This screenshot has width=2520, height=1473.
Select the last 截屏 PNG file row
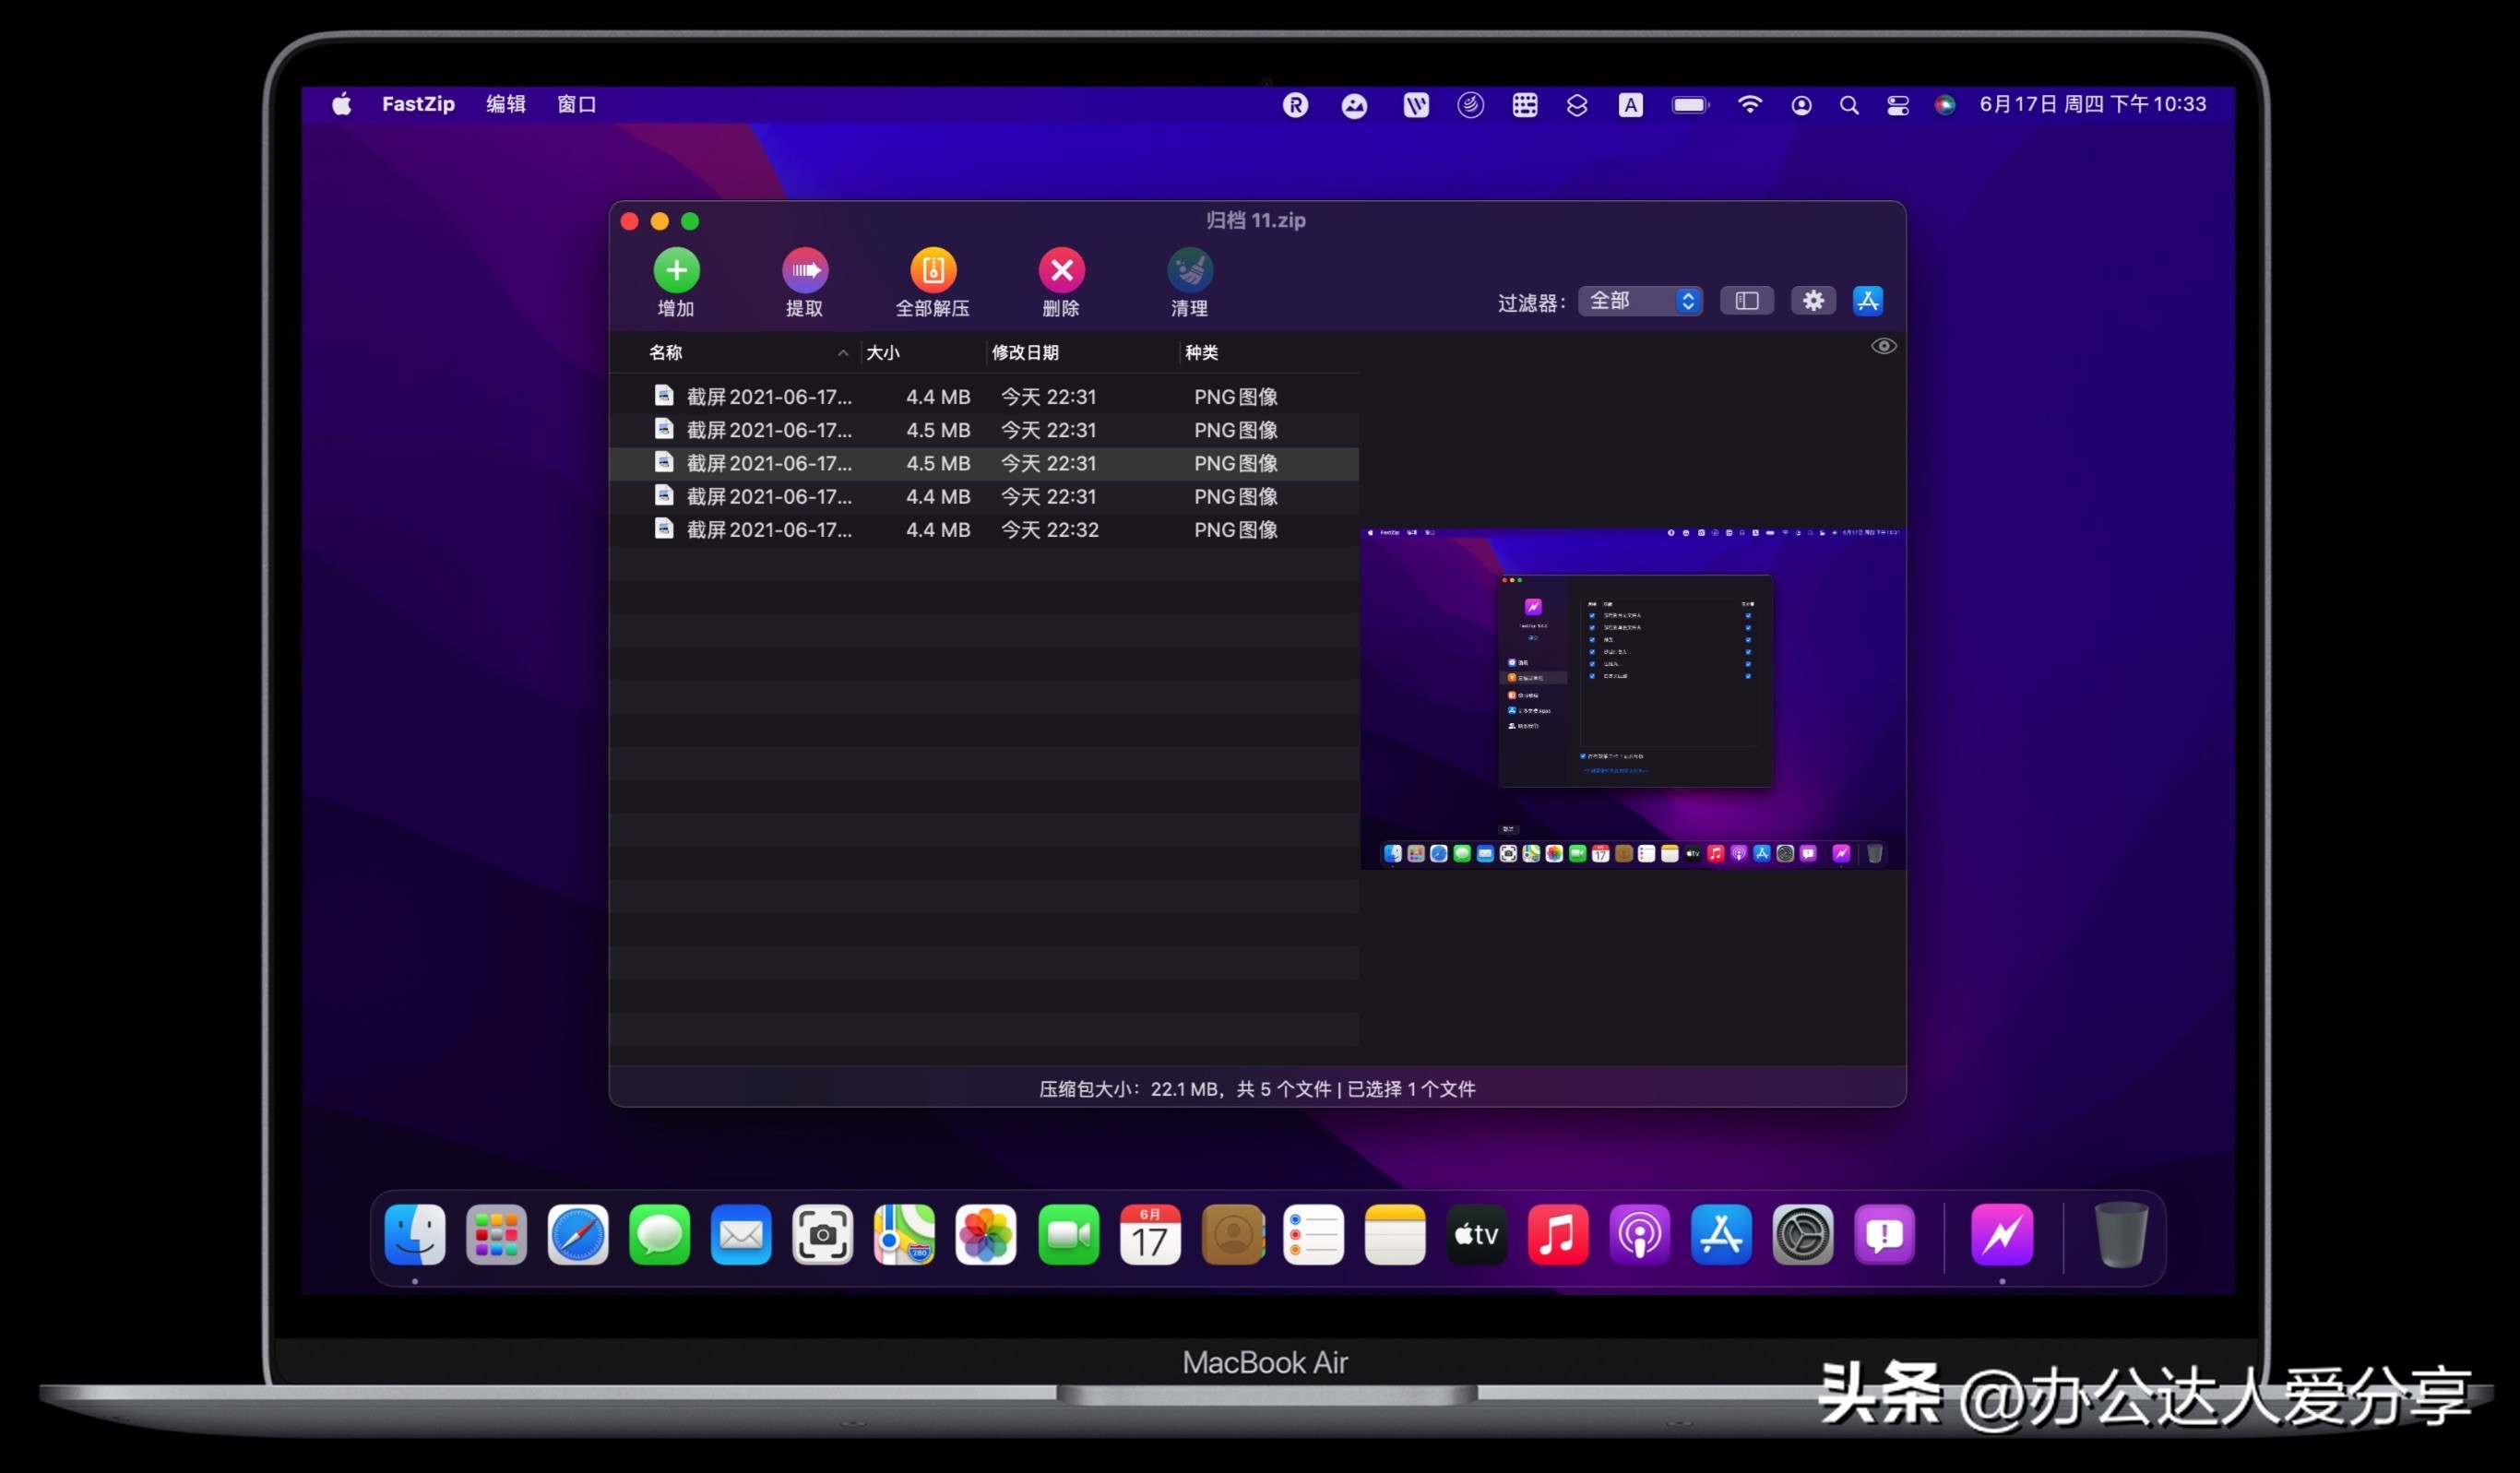tap(900, 529)
